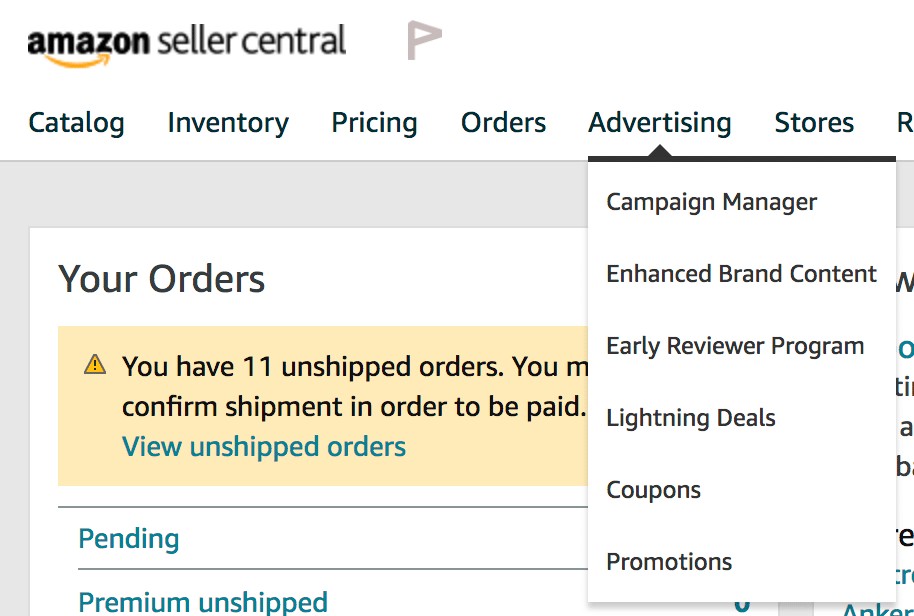
Task: Open the Pricing menu
Action: point(374,123)
